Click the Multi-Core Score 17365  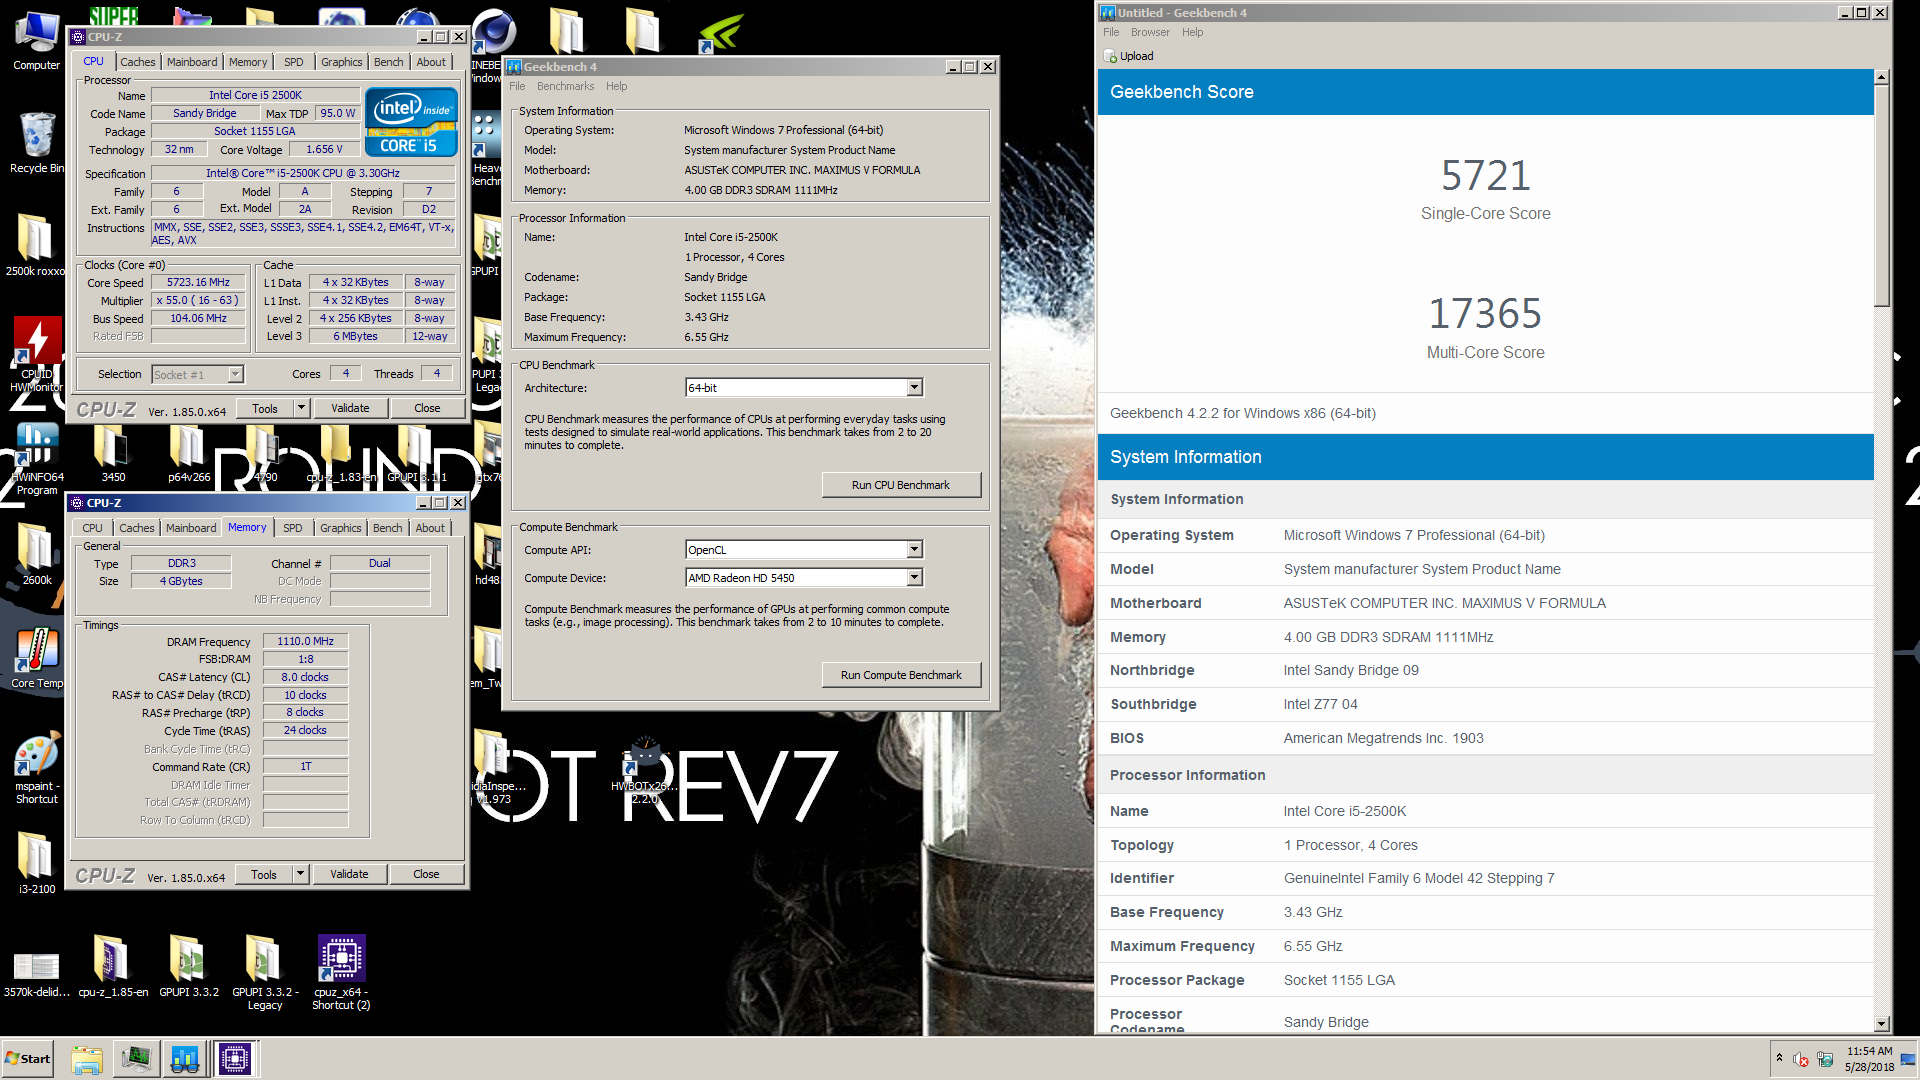1485,315
